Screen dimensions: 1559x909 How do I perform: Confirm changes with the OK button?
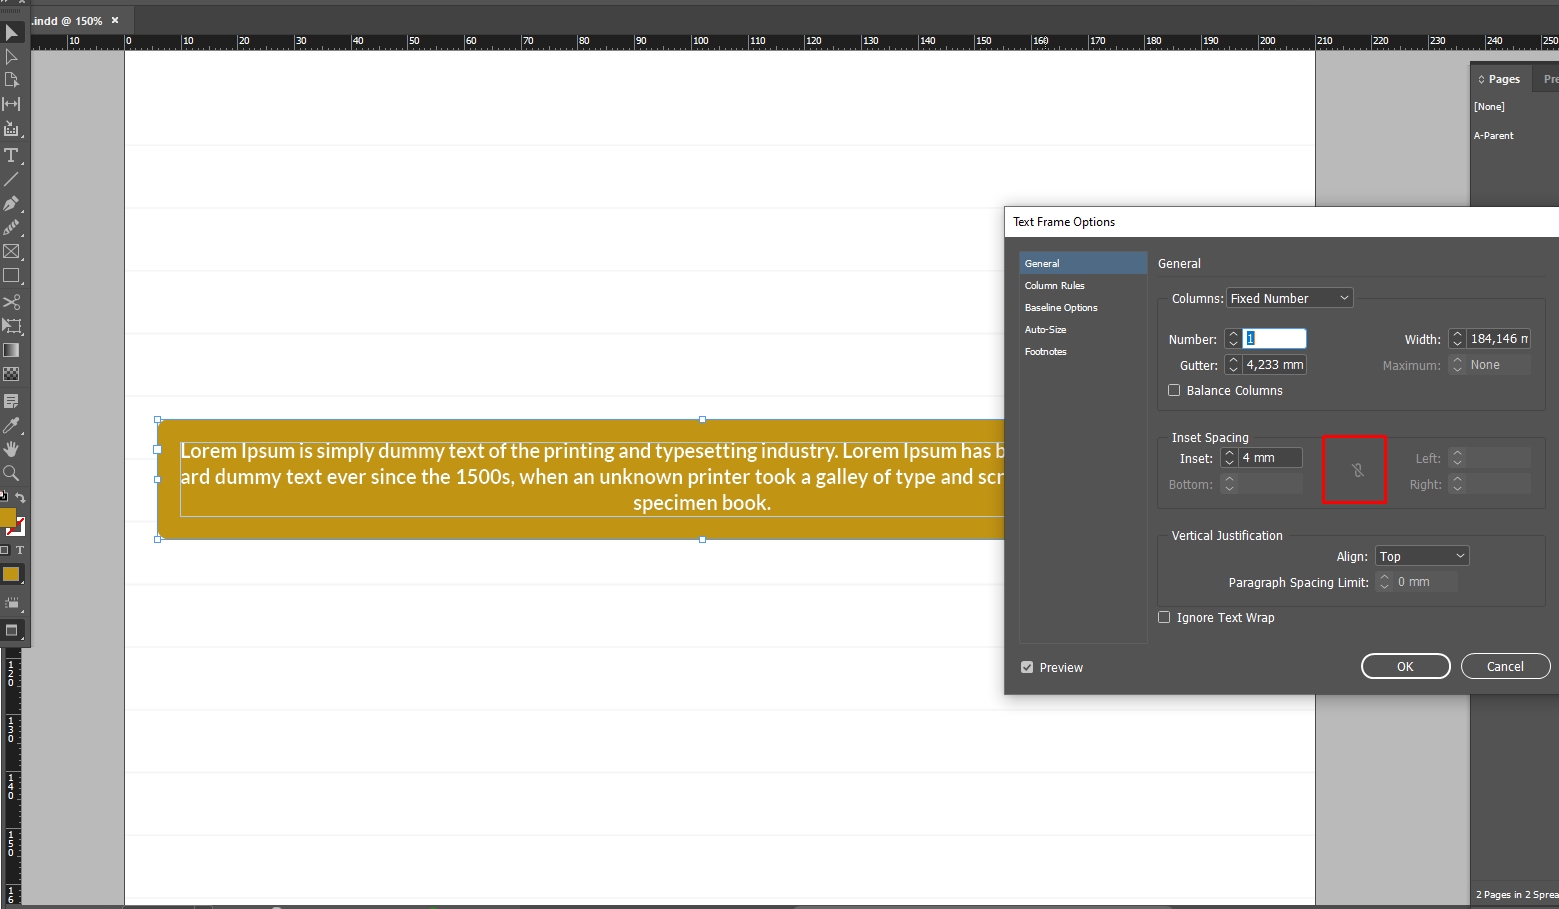tap(1405, 666)
